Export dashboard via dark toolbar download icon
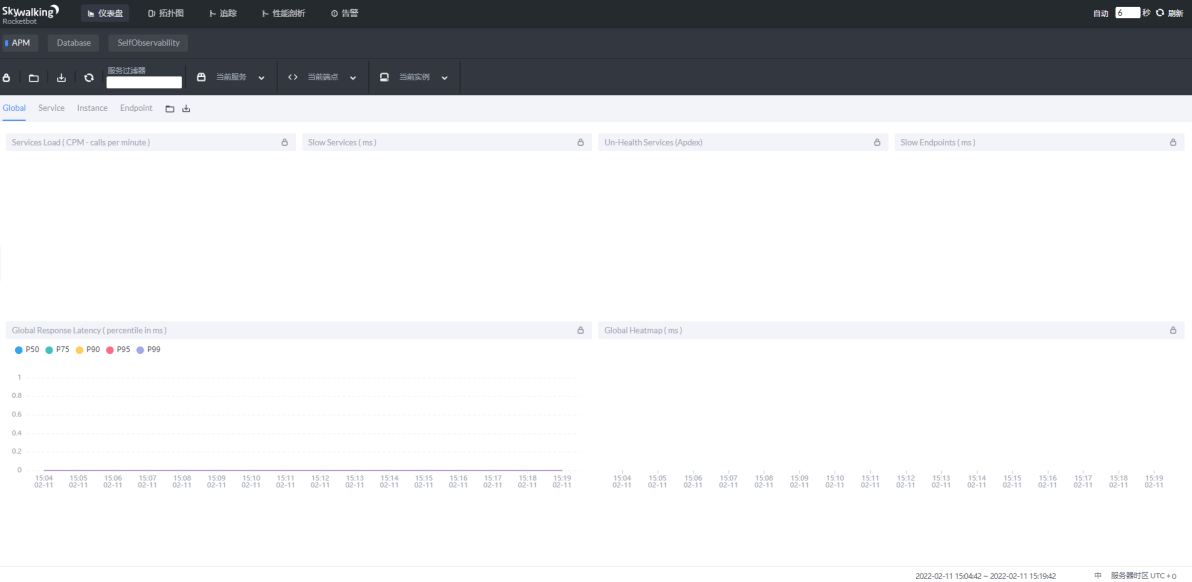 [x=62, y=77]
